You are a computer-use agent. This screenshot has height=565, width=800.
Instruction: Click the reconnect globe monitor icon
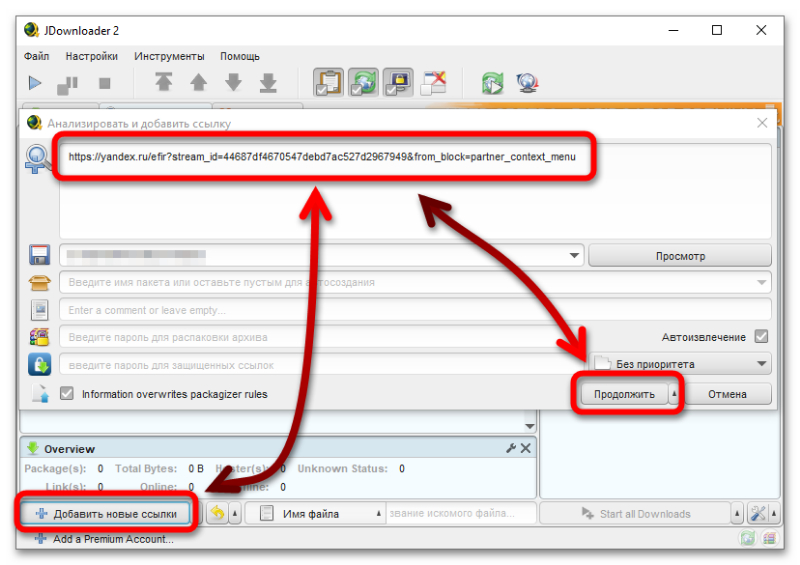(527, 83)
